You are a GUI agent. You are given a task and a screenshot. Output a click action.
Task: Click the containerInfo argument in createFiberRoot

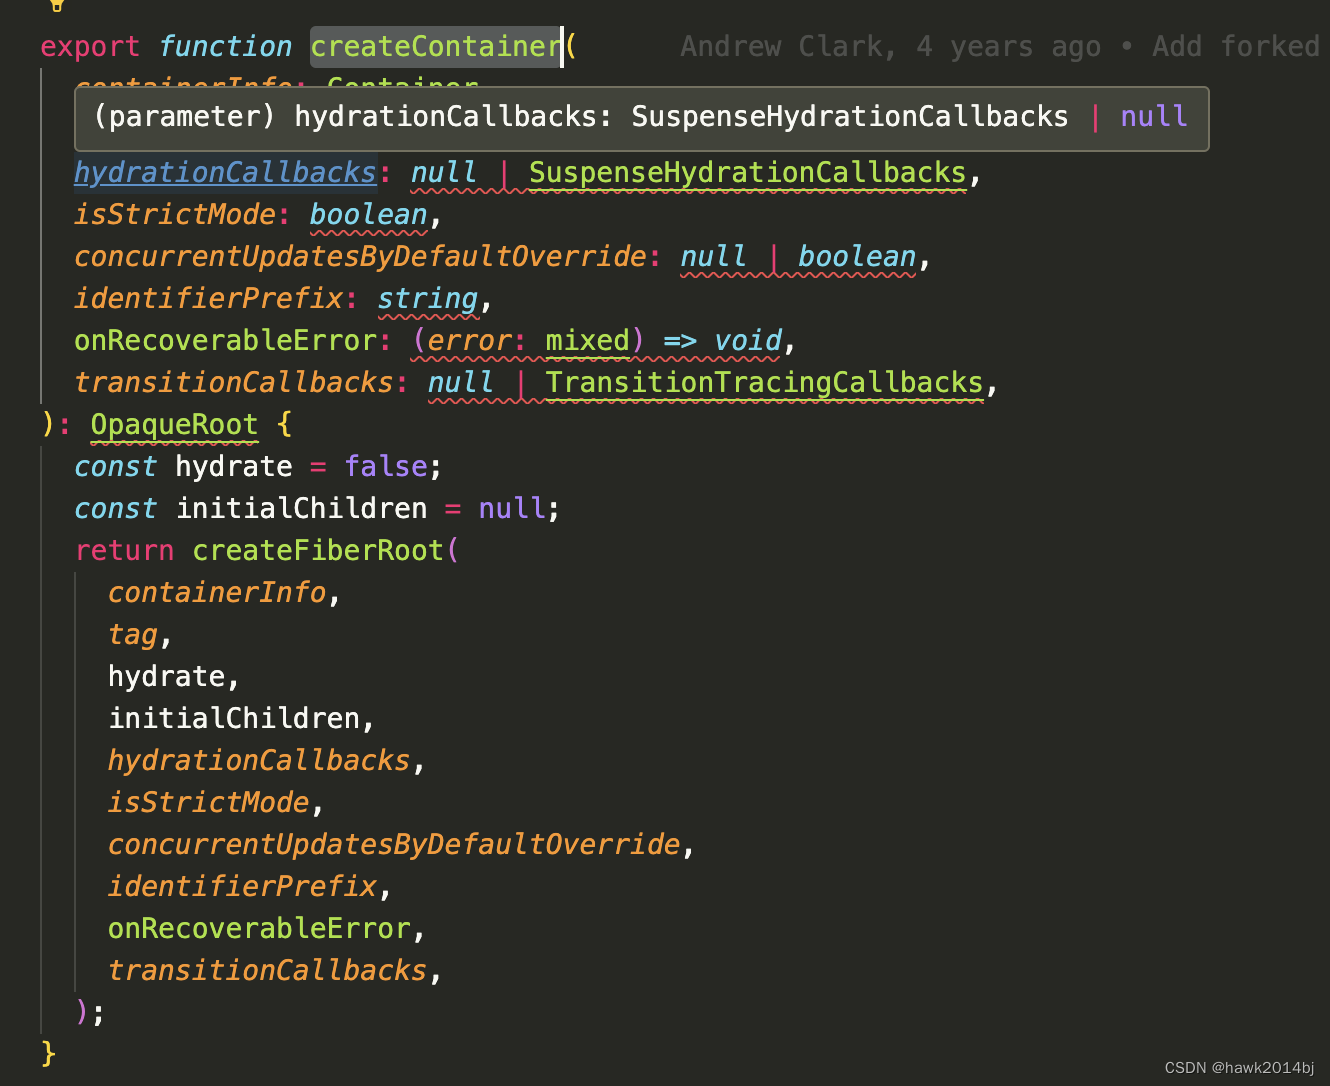click(x=217, y=593)
